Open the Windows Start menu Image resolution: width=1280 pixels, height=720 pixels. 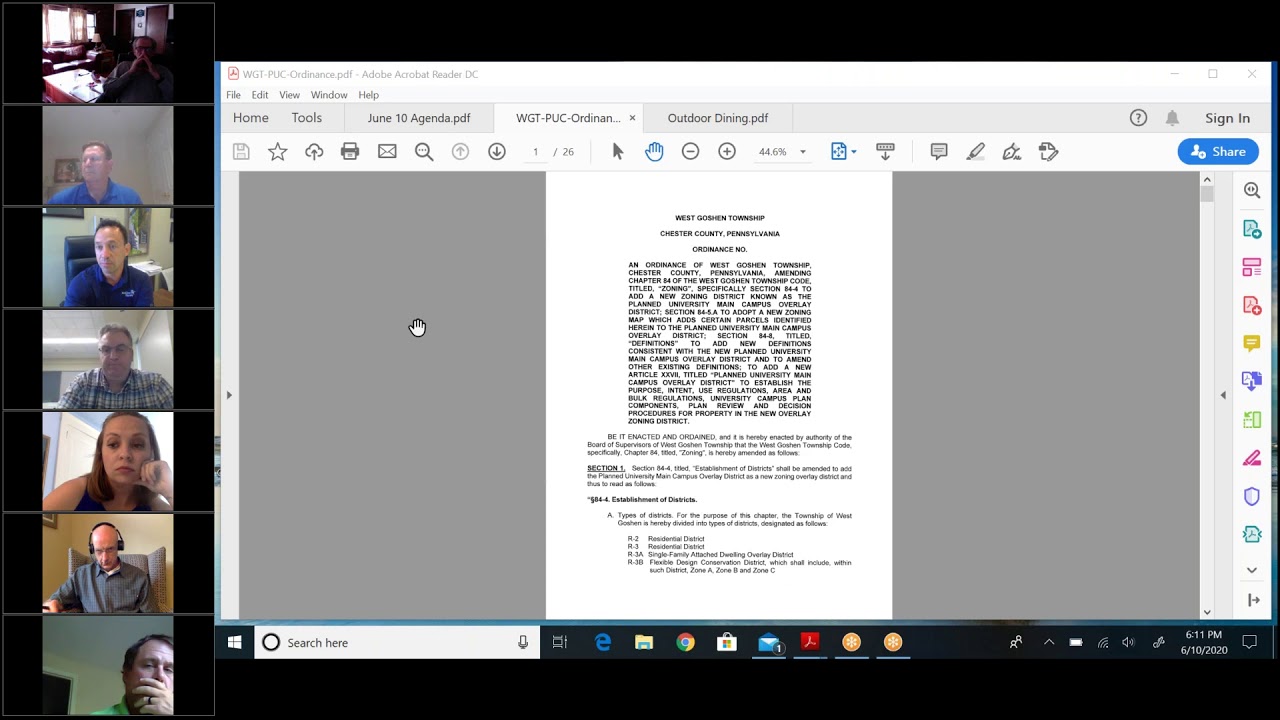(x=234, y=643)
